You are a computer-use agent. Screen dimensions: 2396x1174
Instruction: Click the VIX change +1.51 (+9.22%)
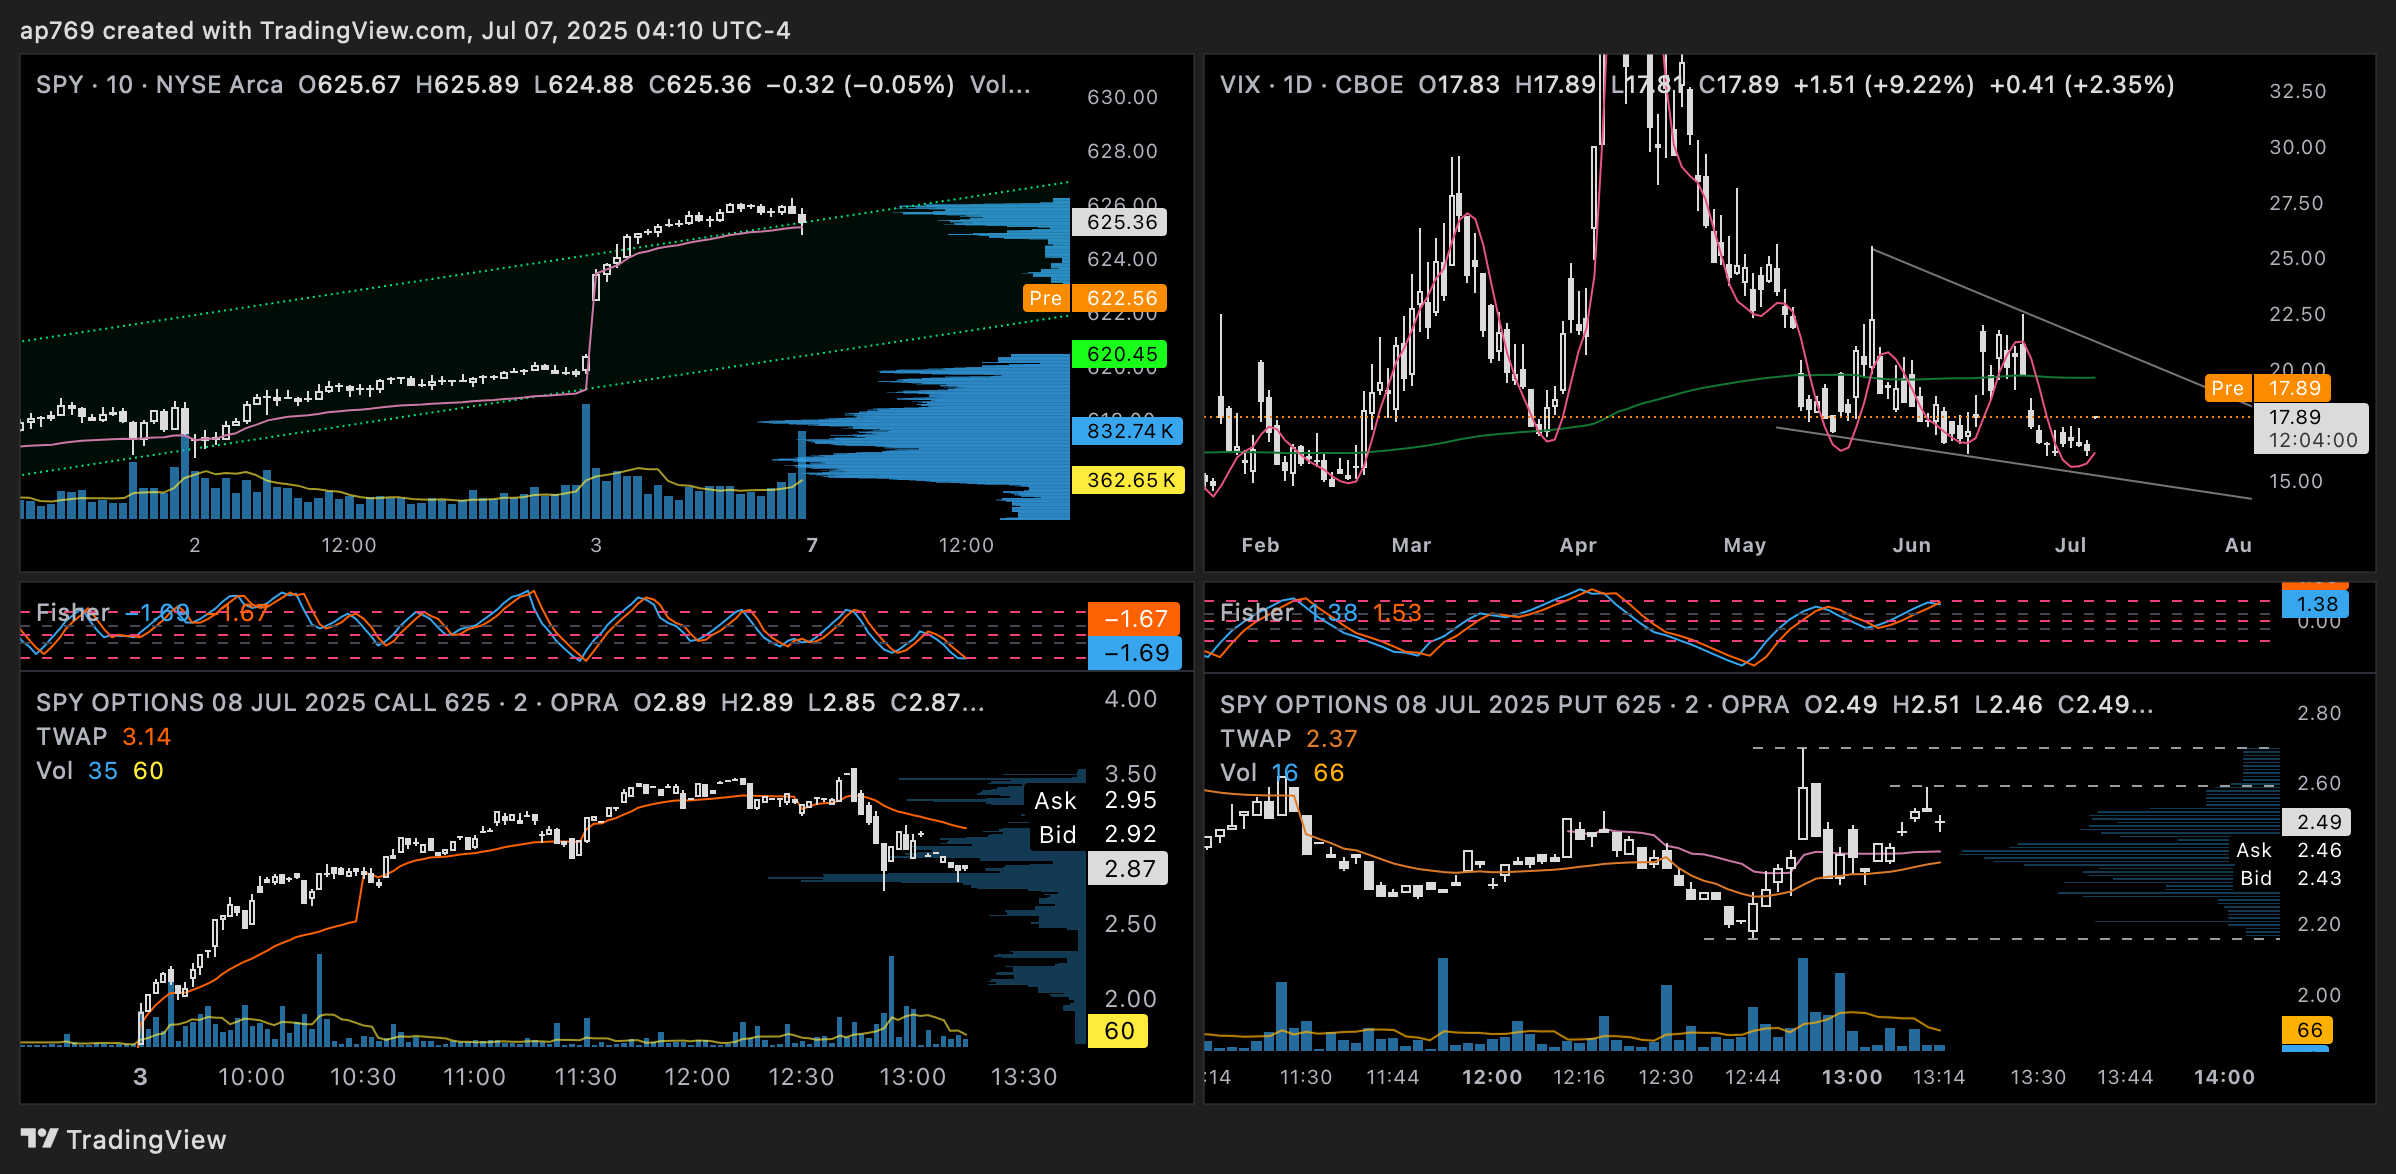(1884, 84)
